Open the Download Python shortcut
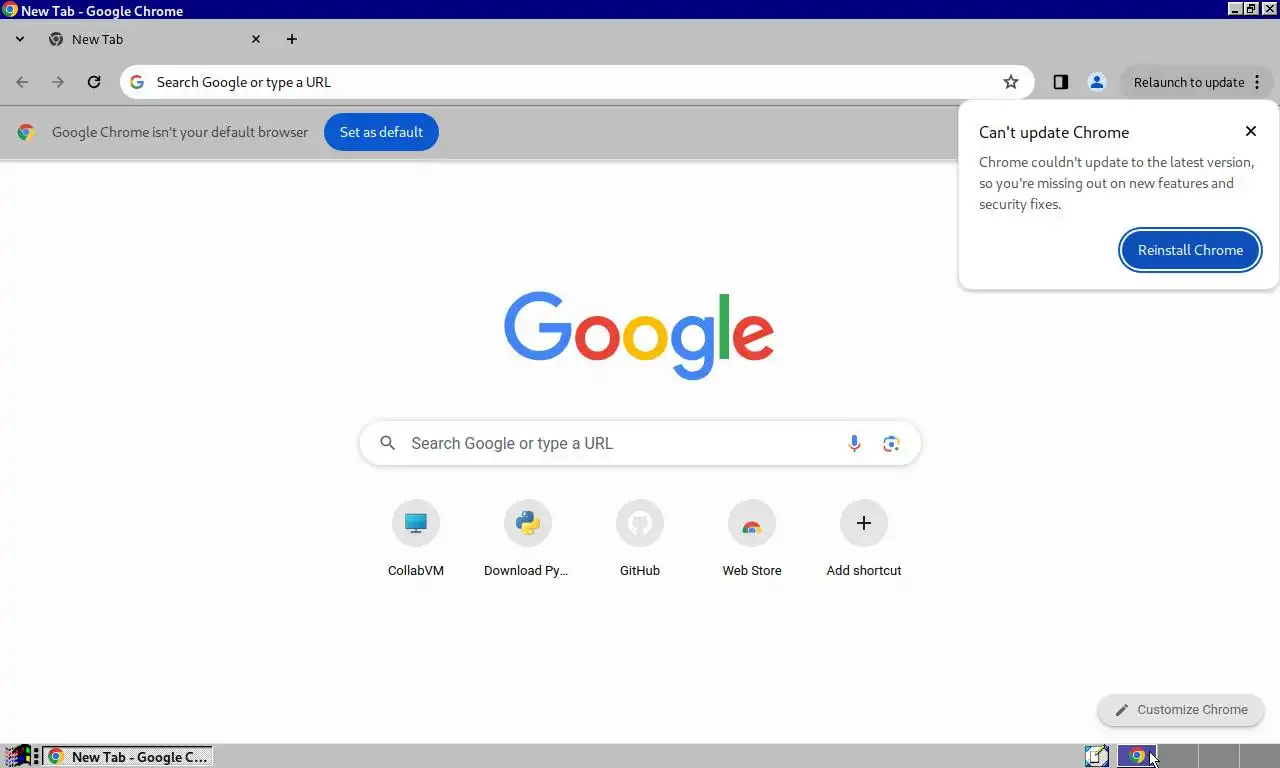This screenshot has height=768, width=1280. tap(527, 539)
